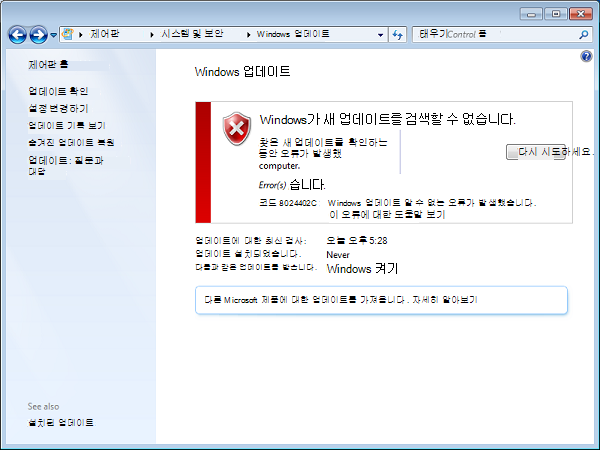Refresh the page with the refresh icon
Viewport: 600px width, 450px height.
click(x=398, y=35)
